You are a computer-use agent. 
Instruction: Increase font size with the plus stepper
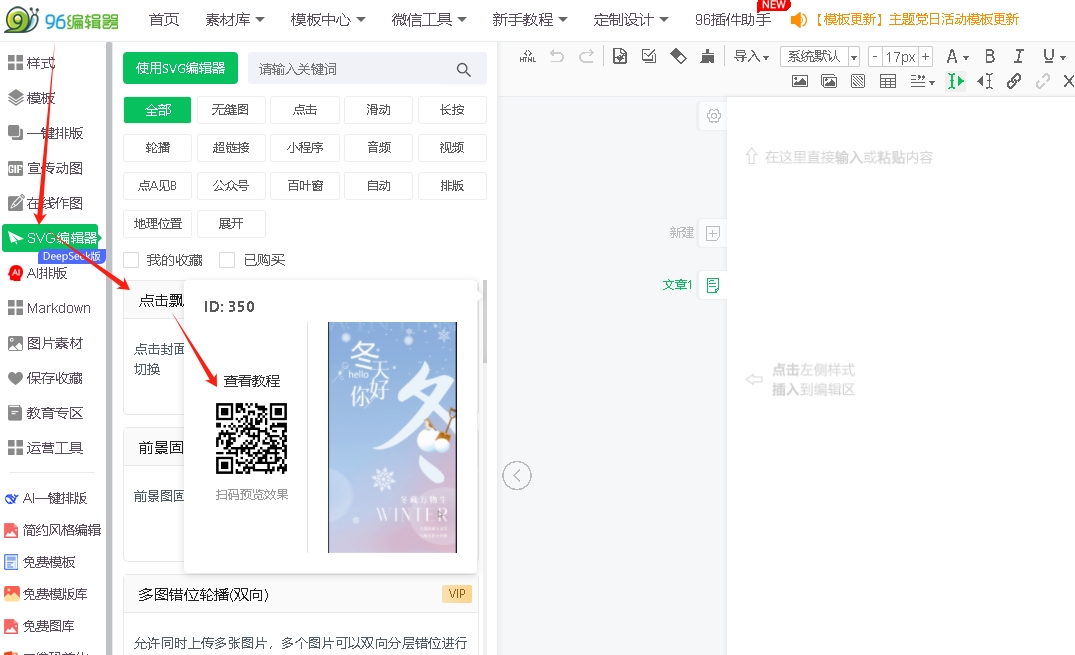925,57
